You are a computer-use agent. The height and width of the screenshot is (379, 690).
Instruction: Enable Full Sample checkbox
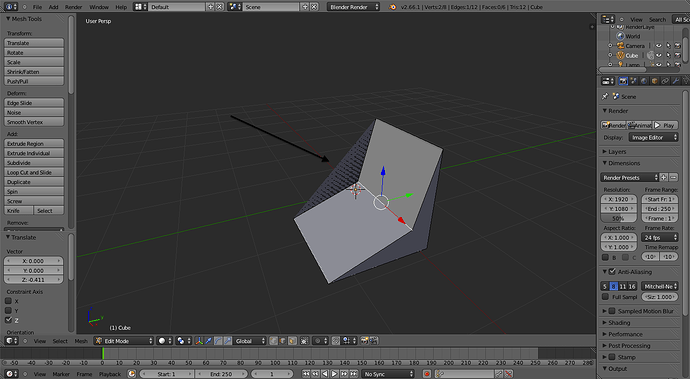605,297
